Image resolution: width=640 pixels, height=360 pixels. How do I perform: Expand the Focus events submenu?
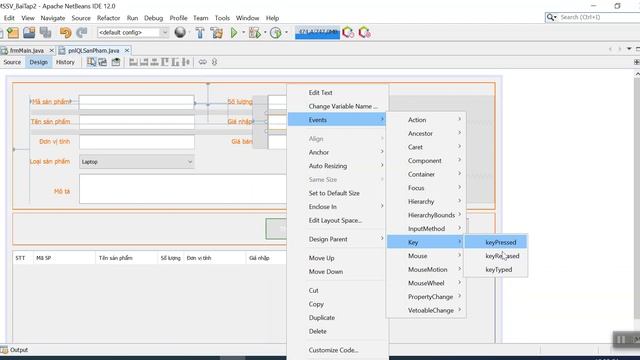pos(426,188)
